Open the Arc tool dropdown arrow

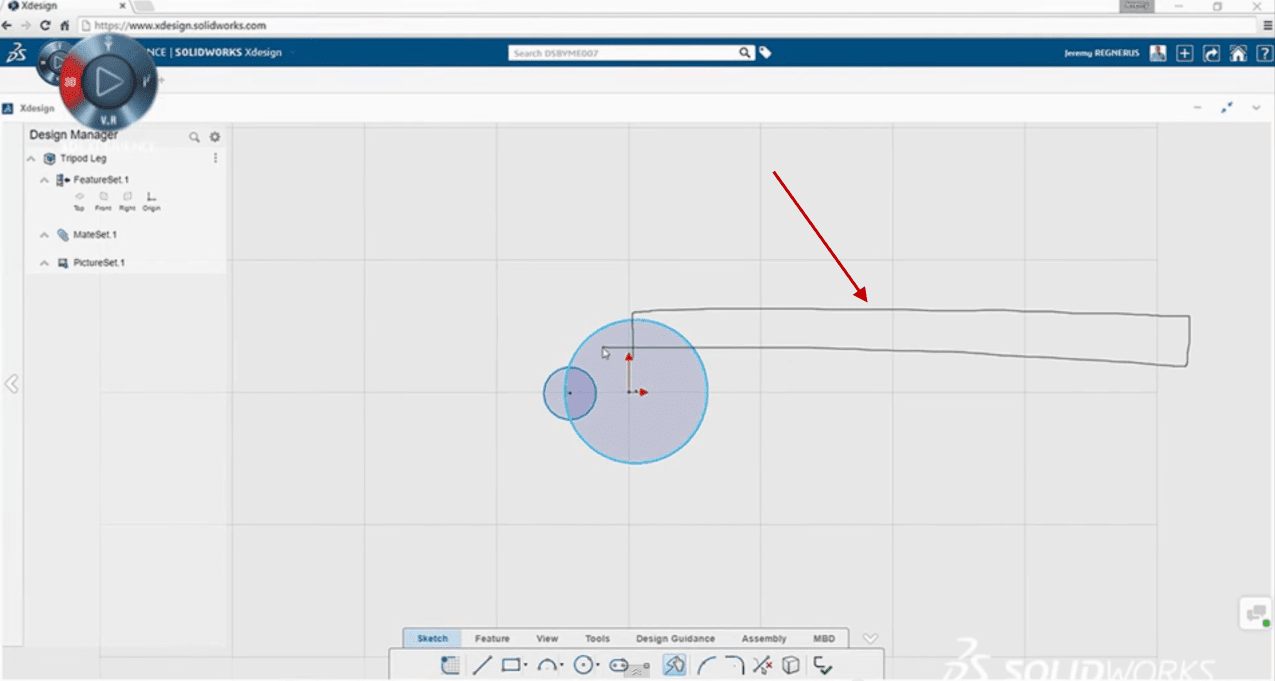562,666
